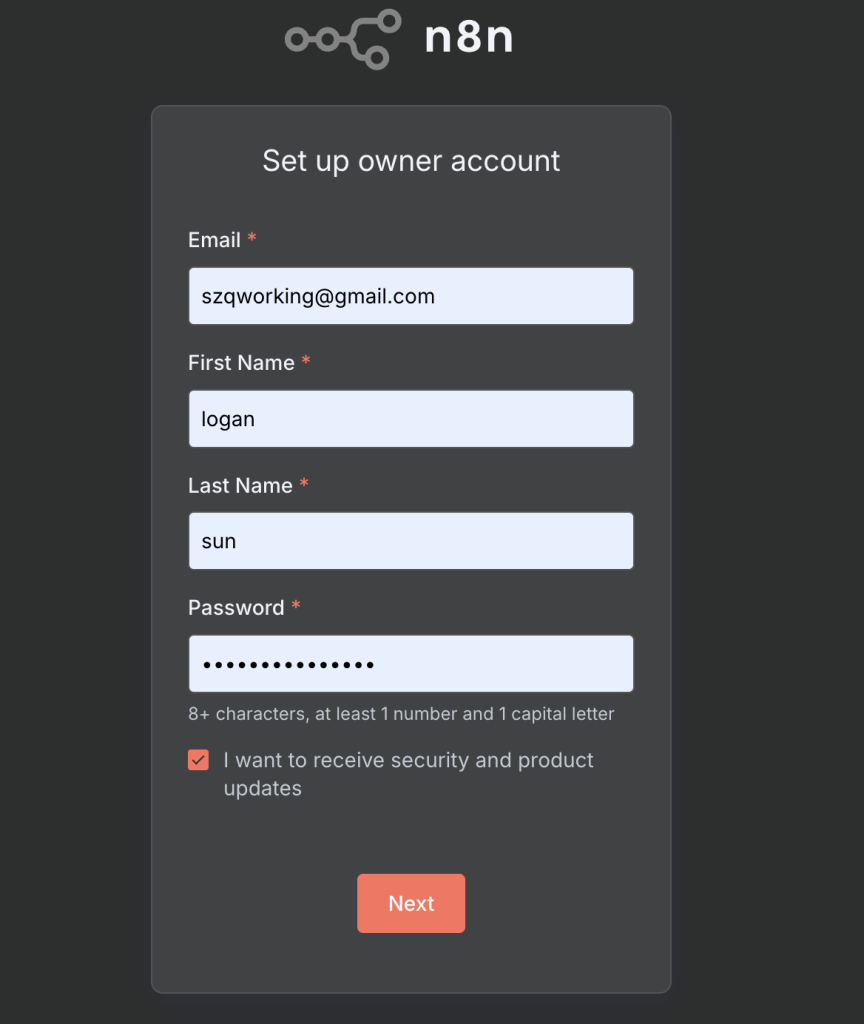The height and width of the screenshot is (1024, 864).
Task: Click the red asterisk beside Last Name
Action: (304, 485)
